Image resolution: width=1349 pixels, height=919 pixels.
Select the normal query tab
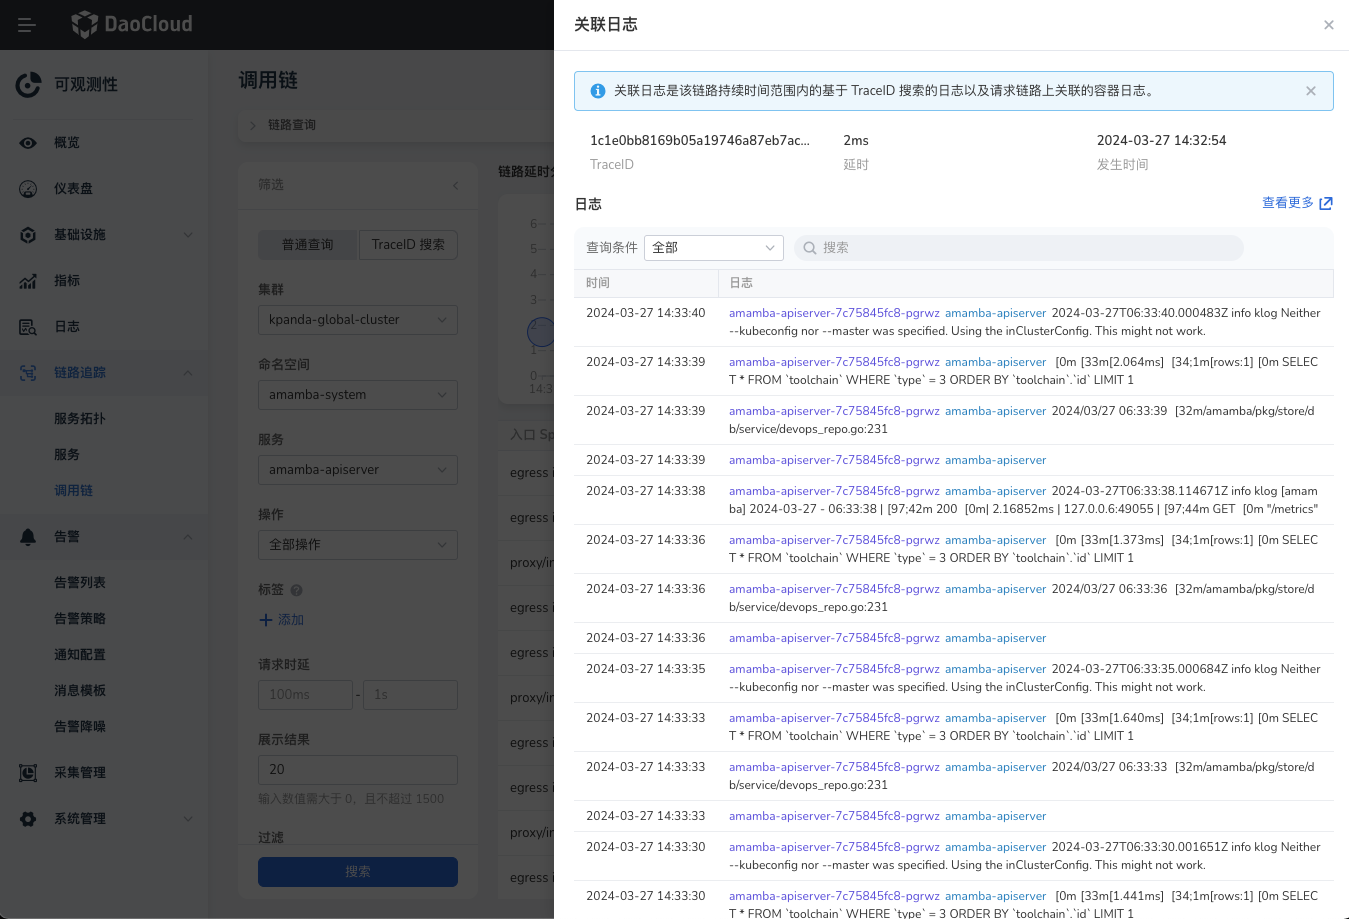[x=307, y=245]
